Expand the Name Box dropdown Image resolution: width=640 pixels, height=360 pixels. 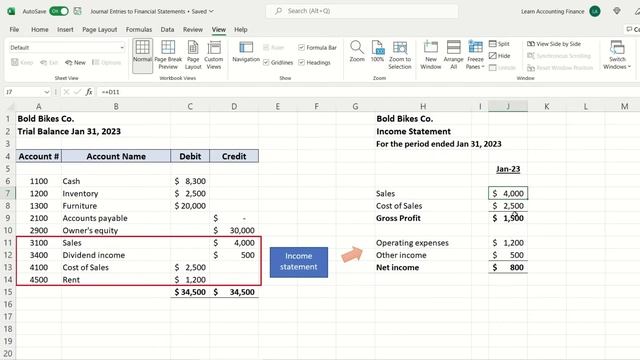coord(47,92)
